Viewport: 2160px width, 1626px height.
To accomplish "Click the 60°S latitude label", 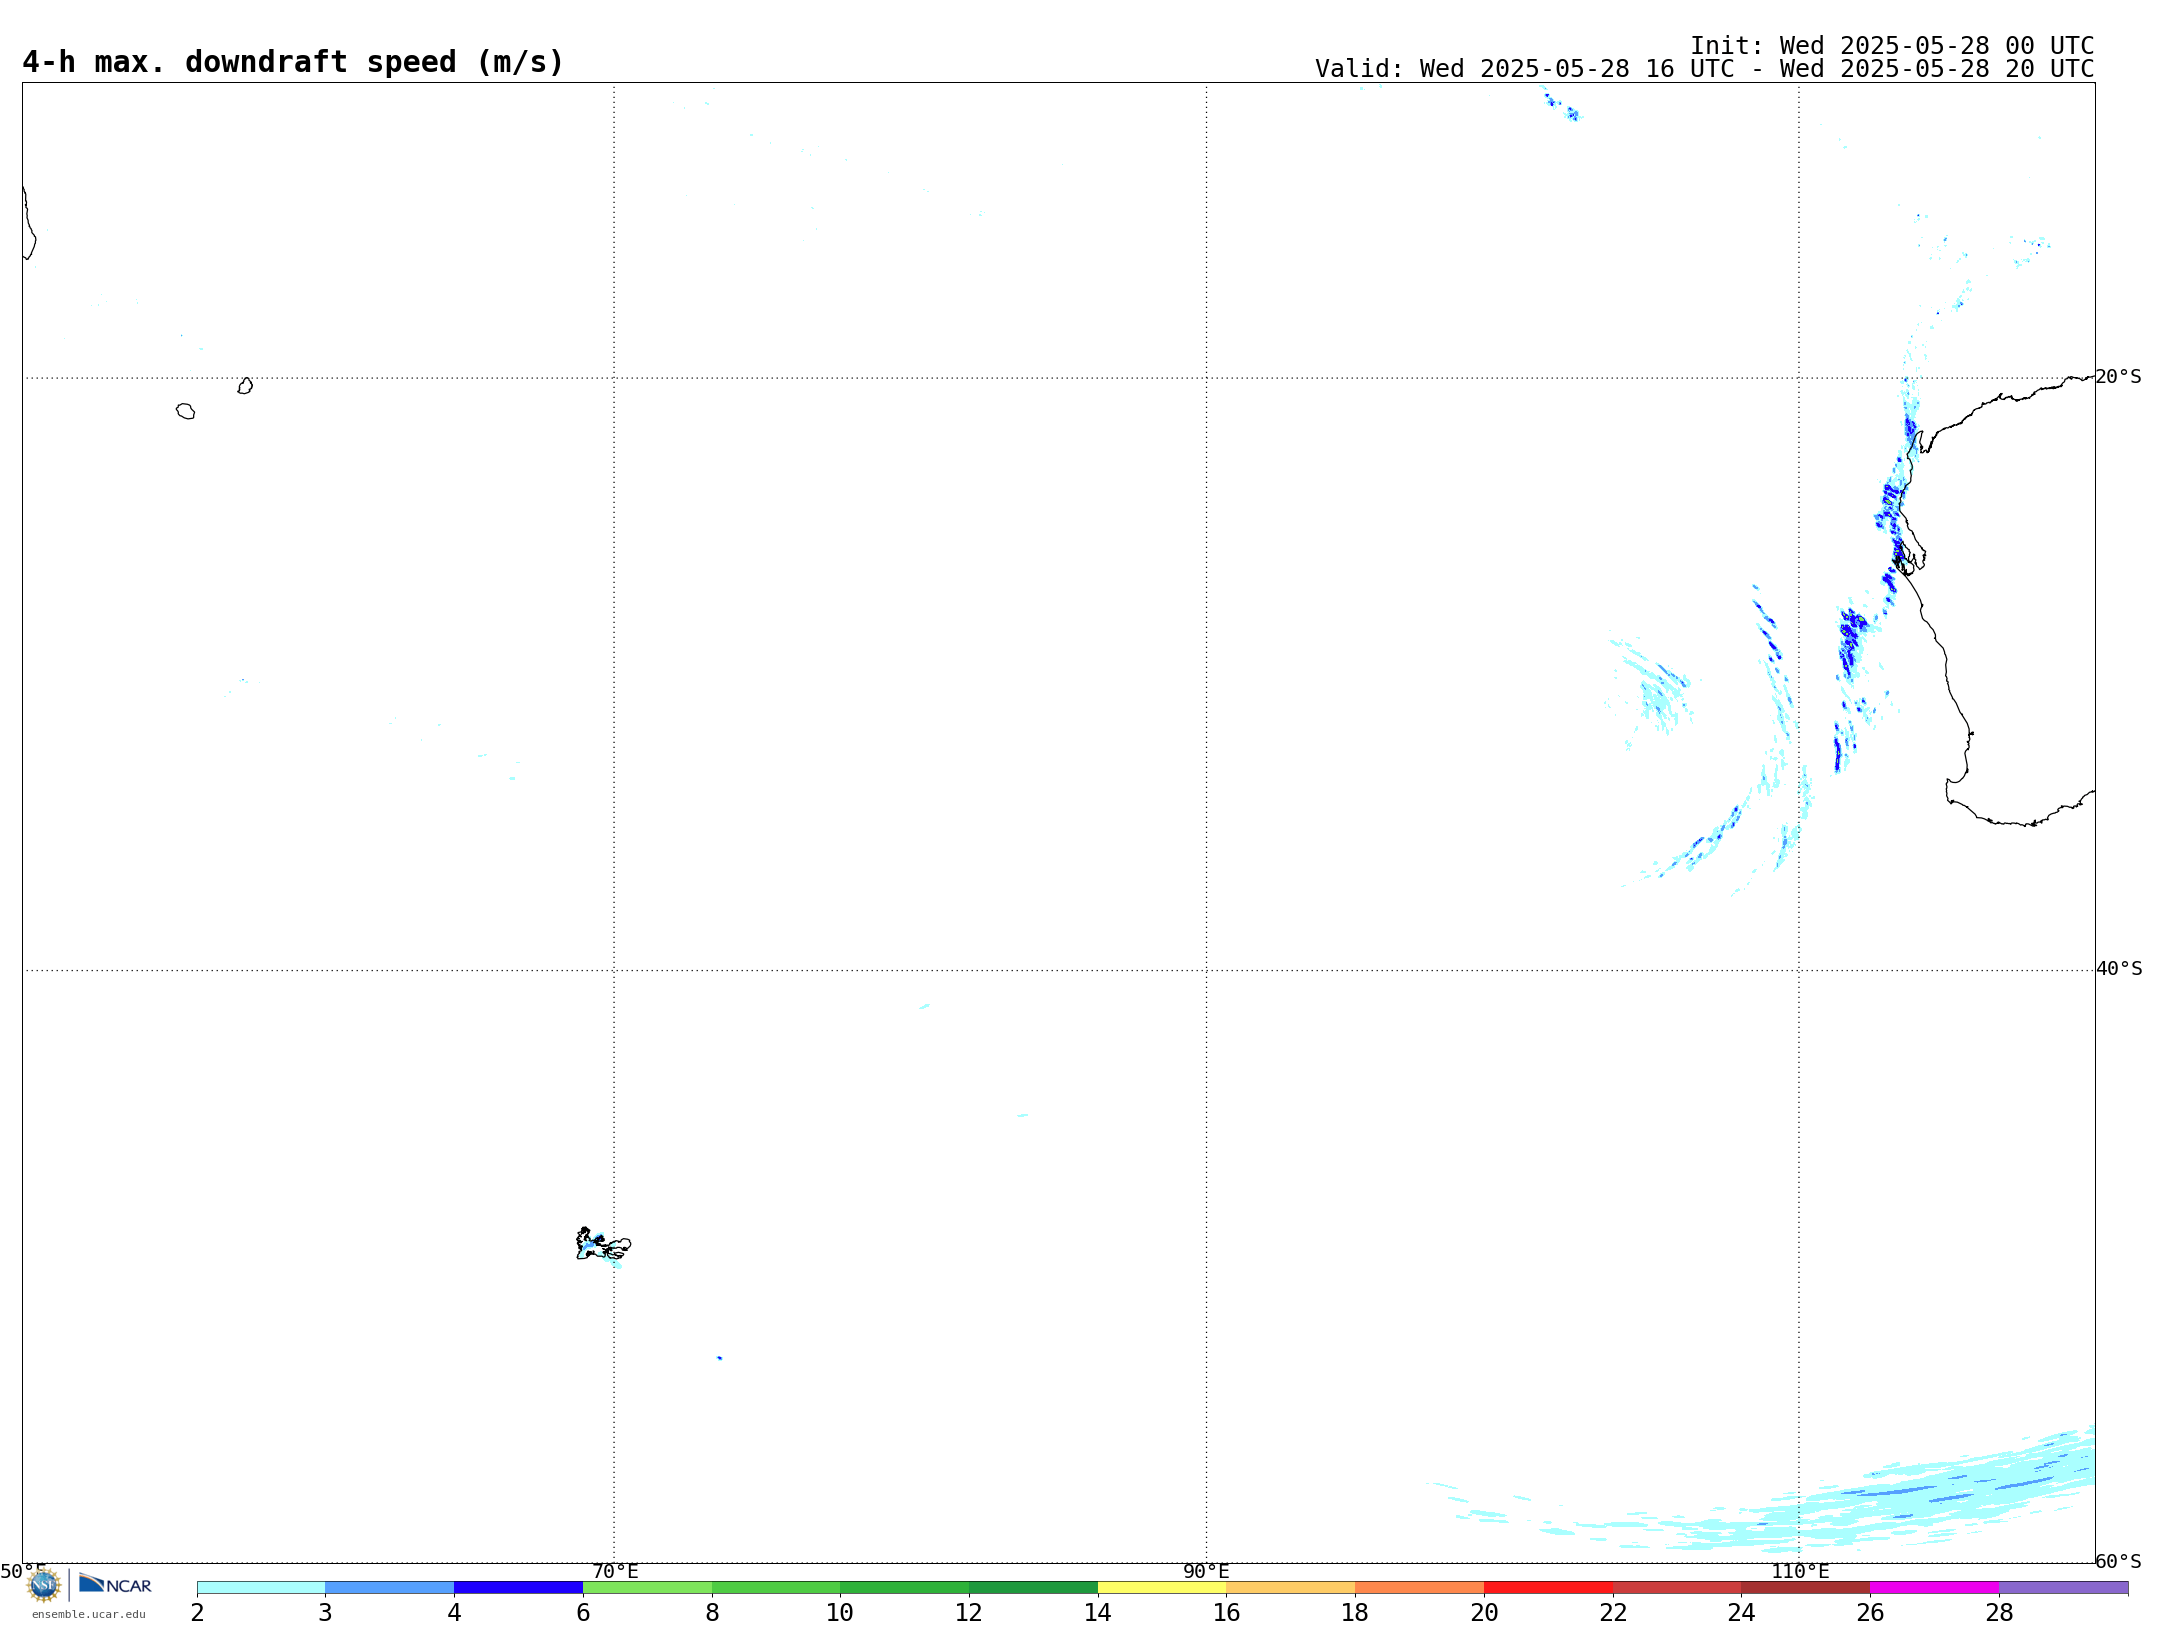I will 2118,1561.
